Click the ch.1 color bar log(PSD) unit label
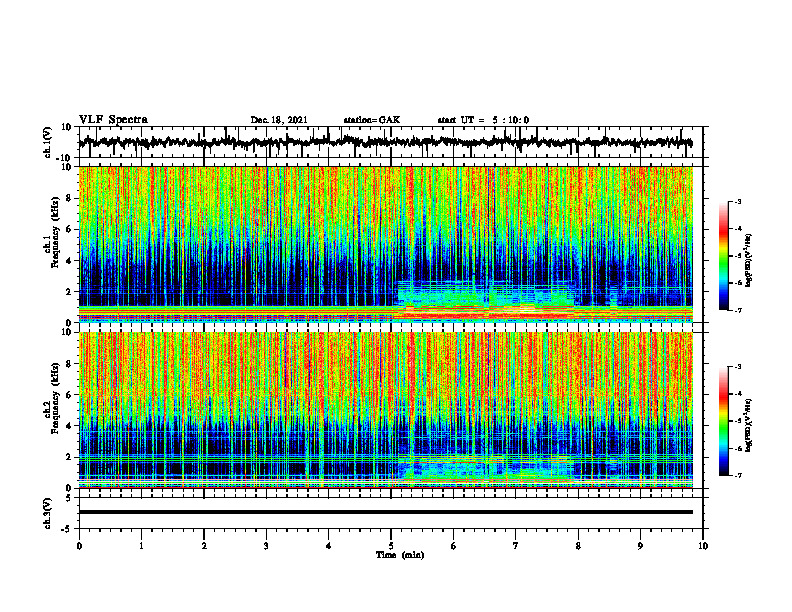 pyautogui.click(x=749, y=260)
